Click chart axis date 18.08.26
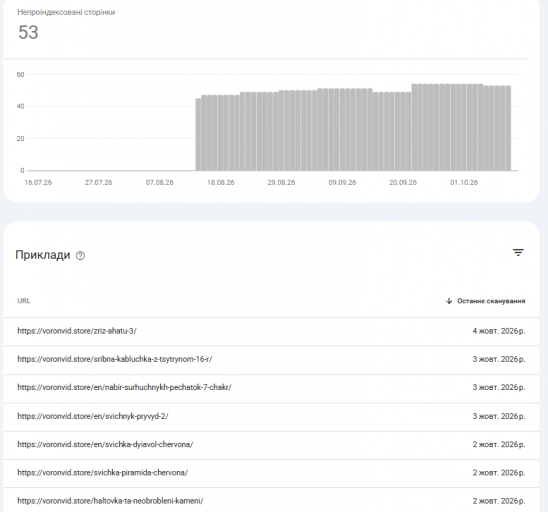Image resolution: width=548 pixels, height=512 pixels. (x=221, y=182)
